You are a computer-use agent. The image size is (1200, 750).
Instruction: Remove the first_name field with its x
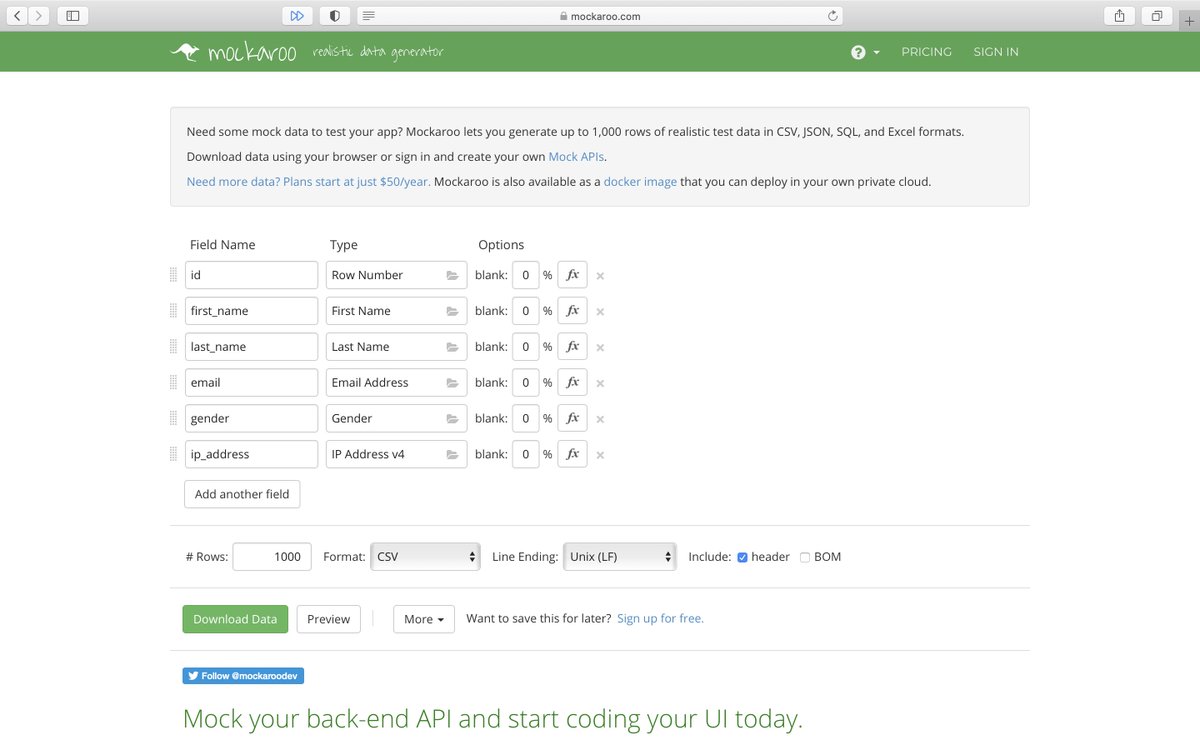tap(600, 312)
